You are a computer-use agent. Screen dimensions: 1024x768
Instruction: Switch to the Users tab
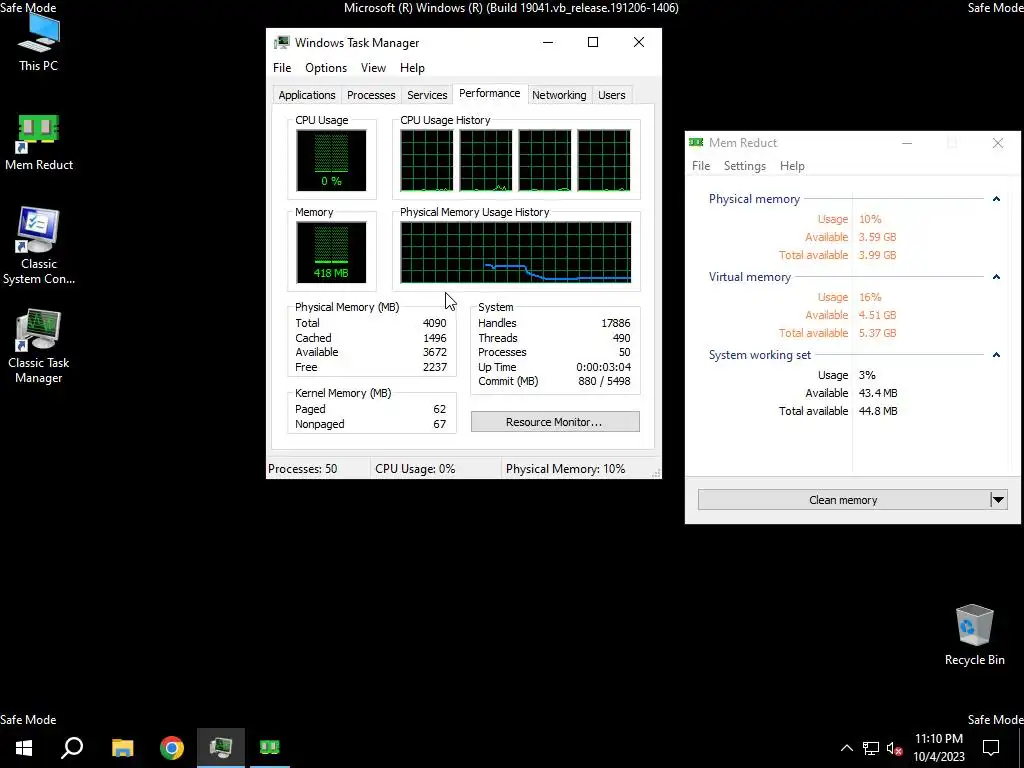(611, 95)
